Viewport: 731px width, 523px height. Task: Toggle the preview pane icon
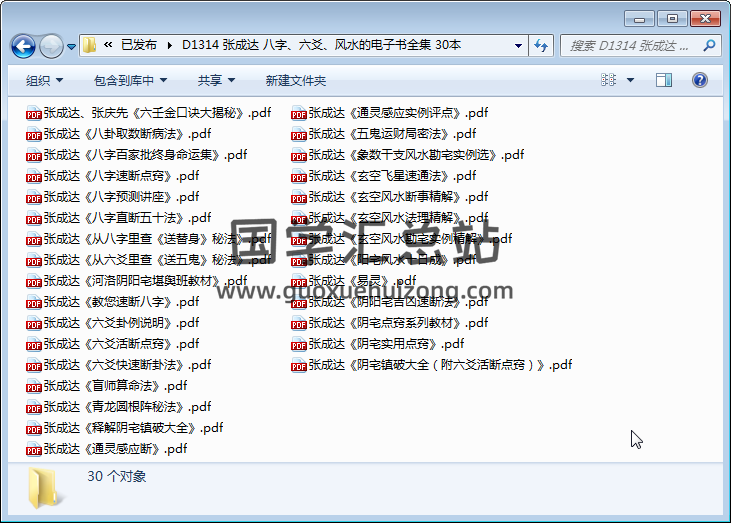pyautogui.click(x=663, y=80)
